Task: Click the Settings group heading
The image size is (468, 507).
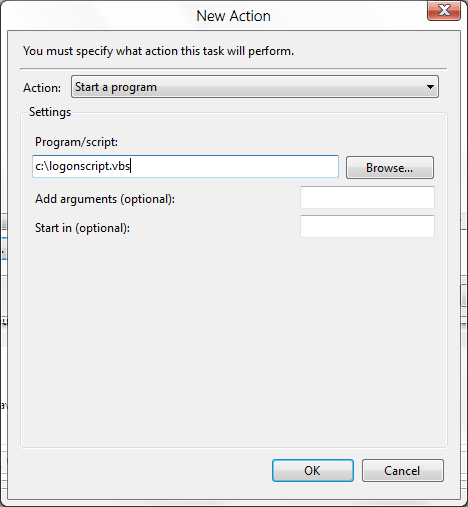Action: pos(50,112)
